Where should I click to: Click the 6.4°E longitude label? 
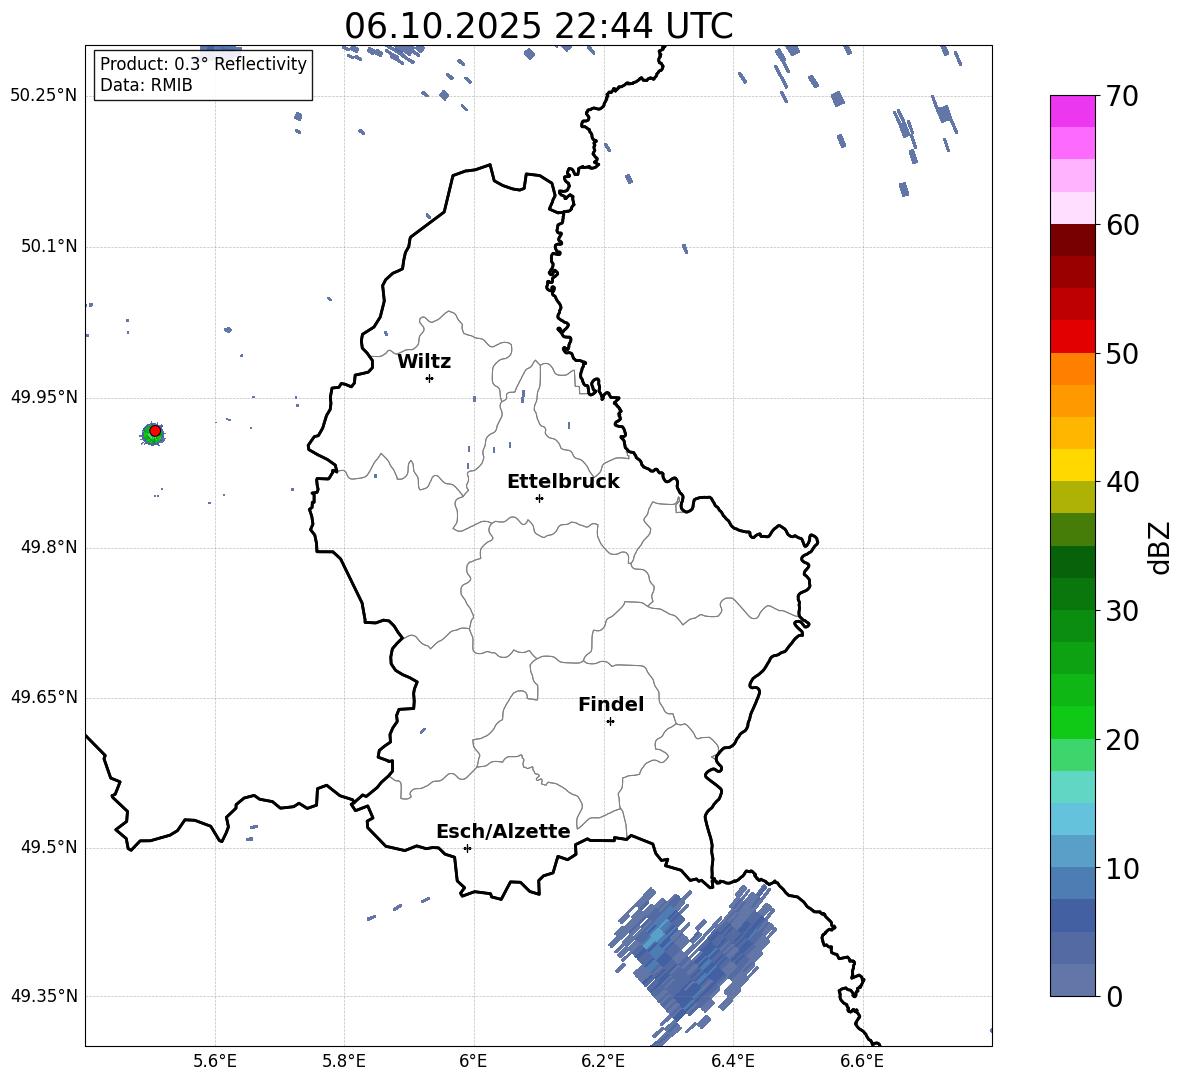(x=733, y=1061)
